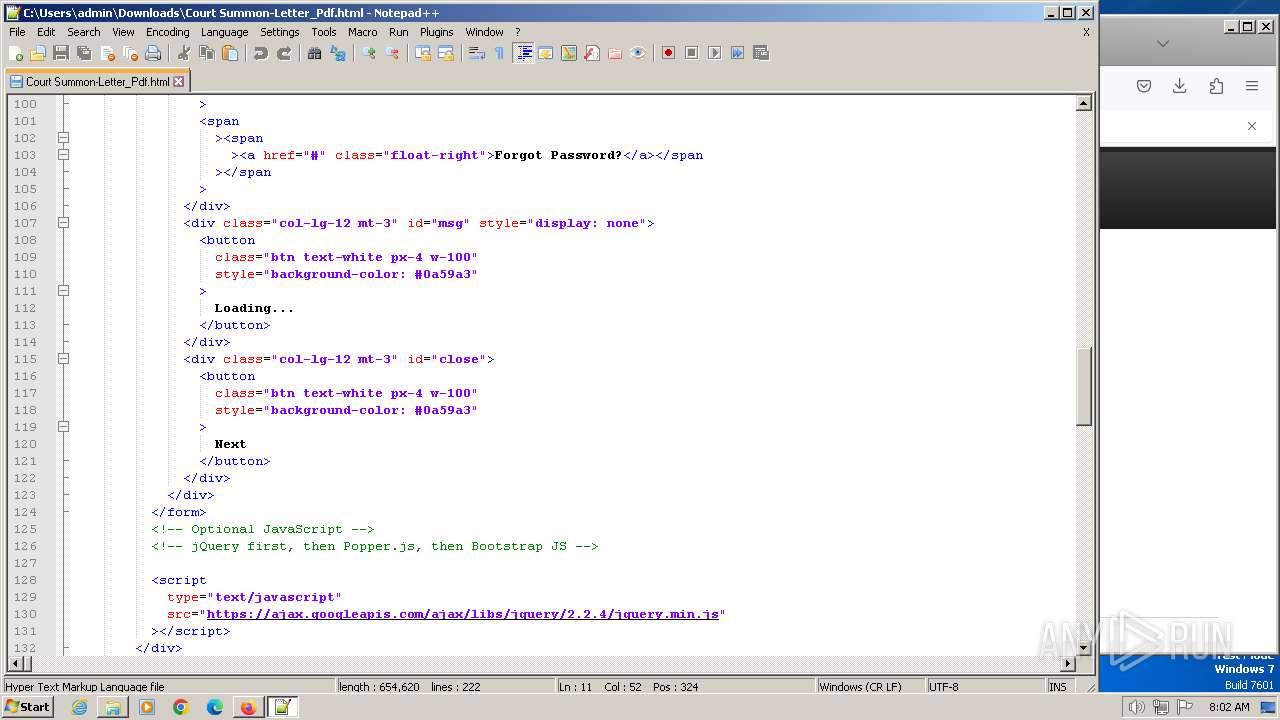
Task: Save current recorded macro icon
Action: coord(760,53)
